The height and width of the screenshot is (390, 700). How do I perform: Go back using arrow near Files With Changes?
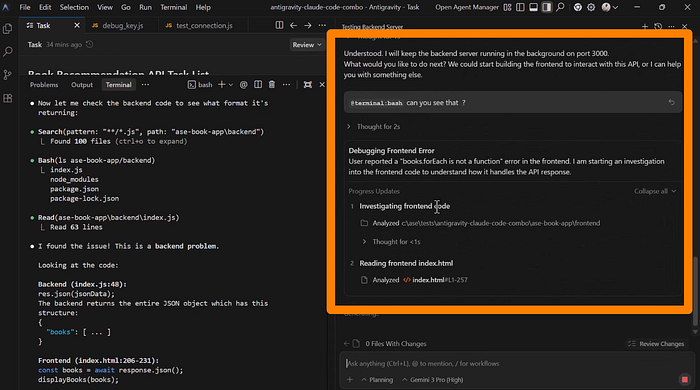click(346, 344)
